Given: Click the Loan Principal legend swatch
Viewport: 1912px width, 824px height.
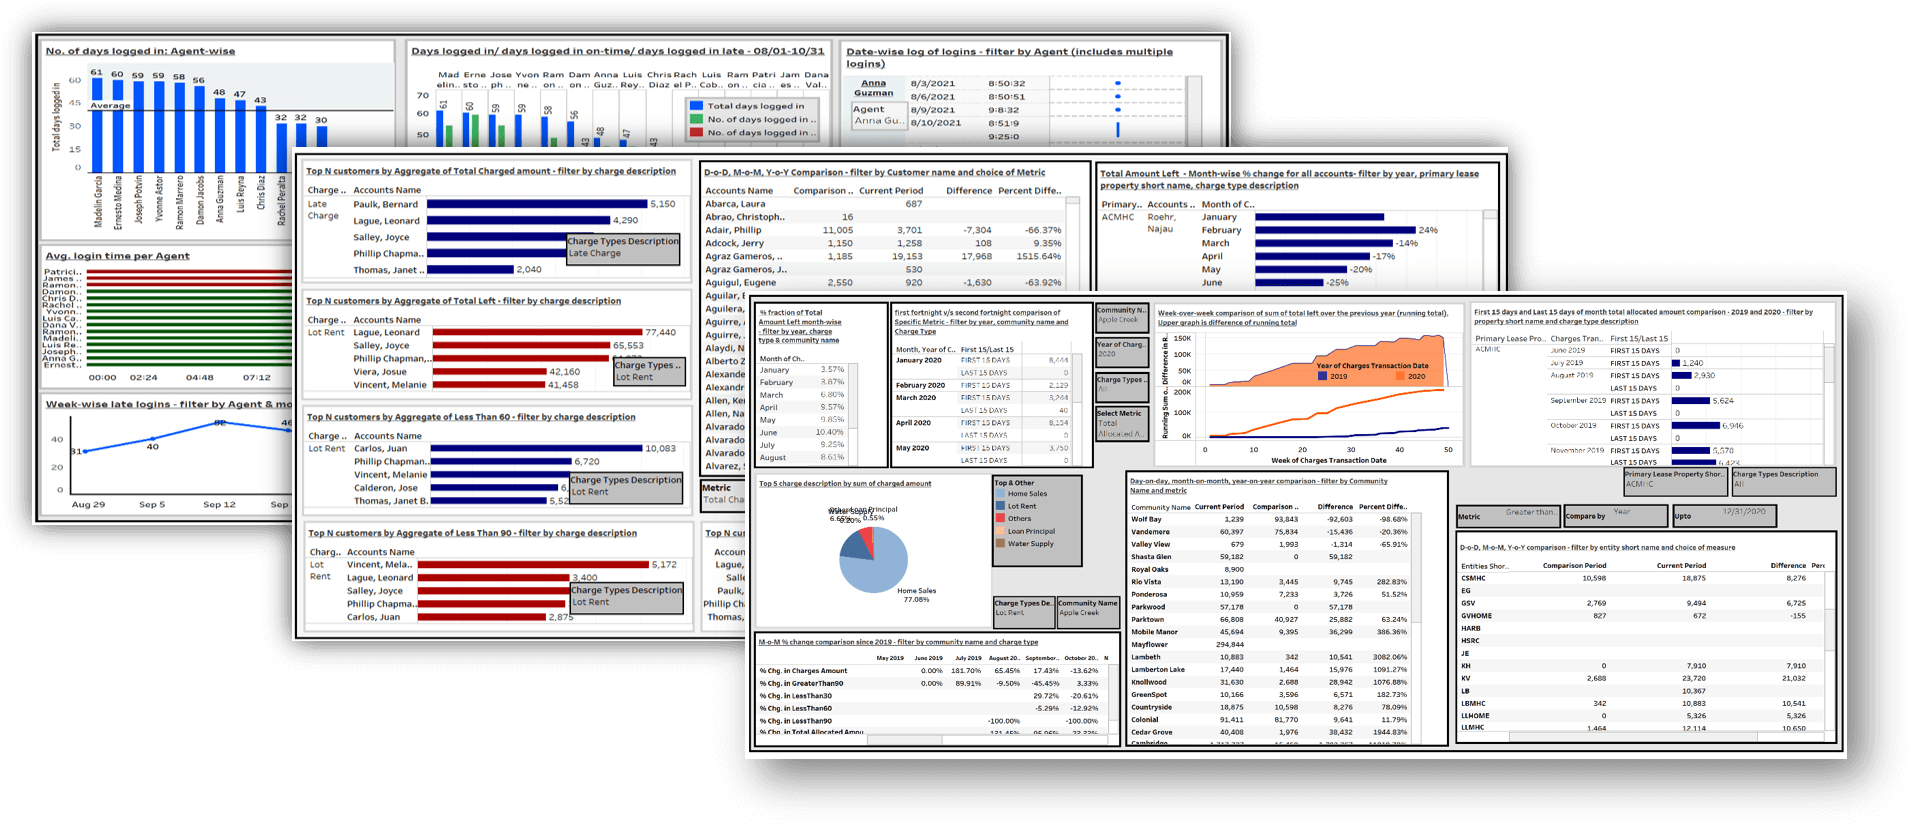Looking at the screenshot, I should pos(1000,531).
